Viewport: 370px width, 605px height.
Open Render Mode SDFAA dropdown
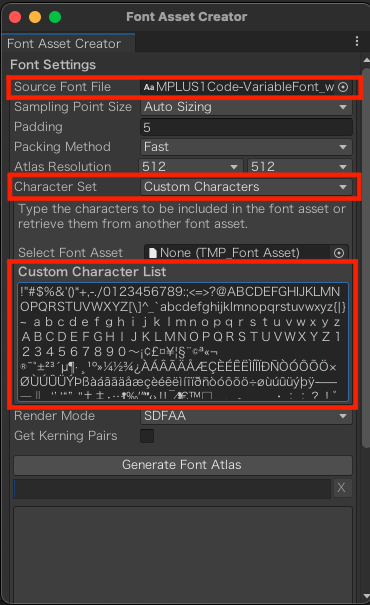[246, 416]
